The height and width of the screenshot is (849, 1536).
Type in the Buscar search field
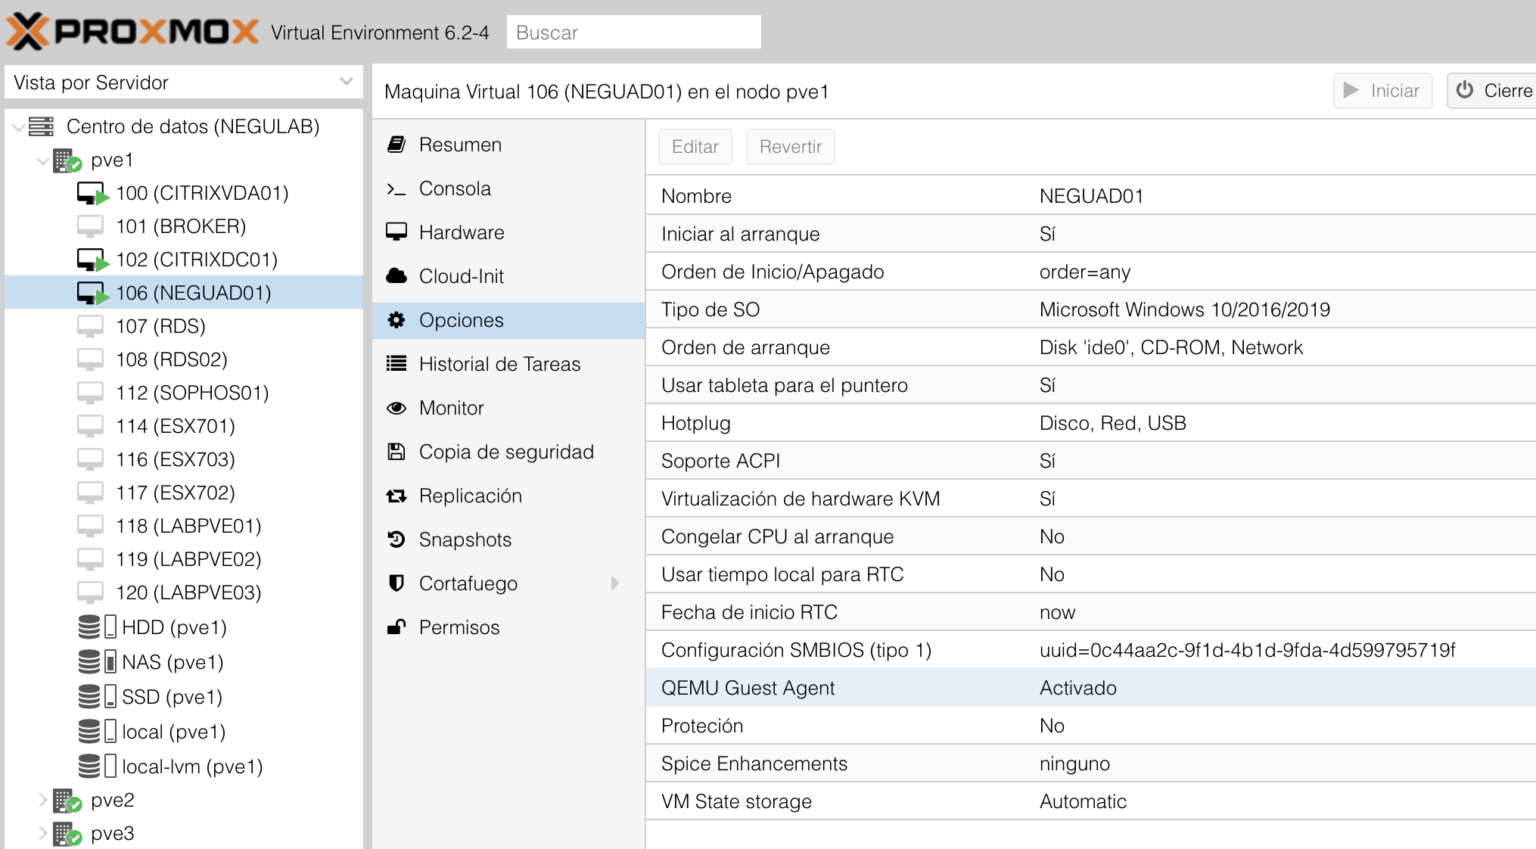633,31
